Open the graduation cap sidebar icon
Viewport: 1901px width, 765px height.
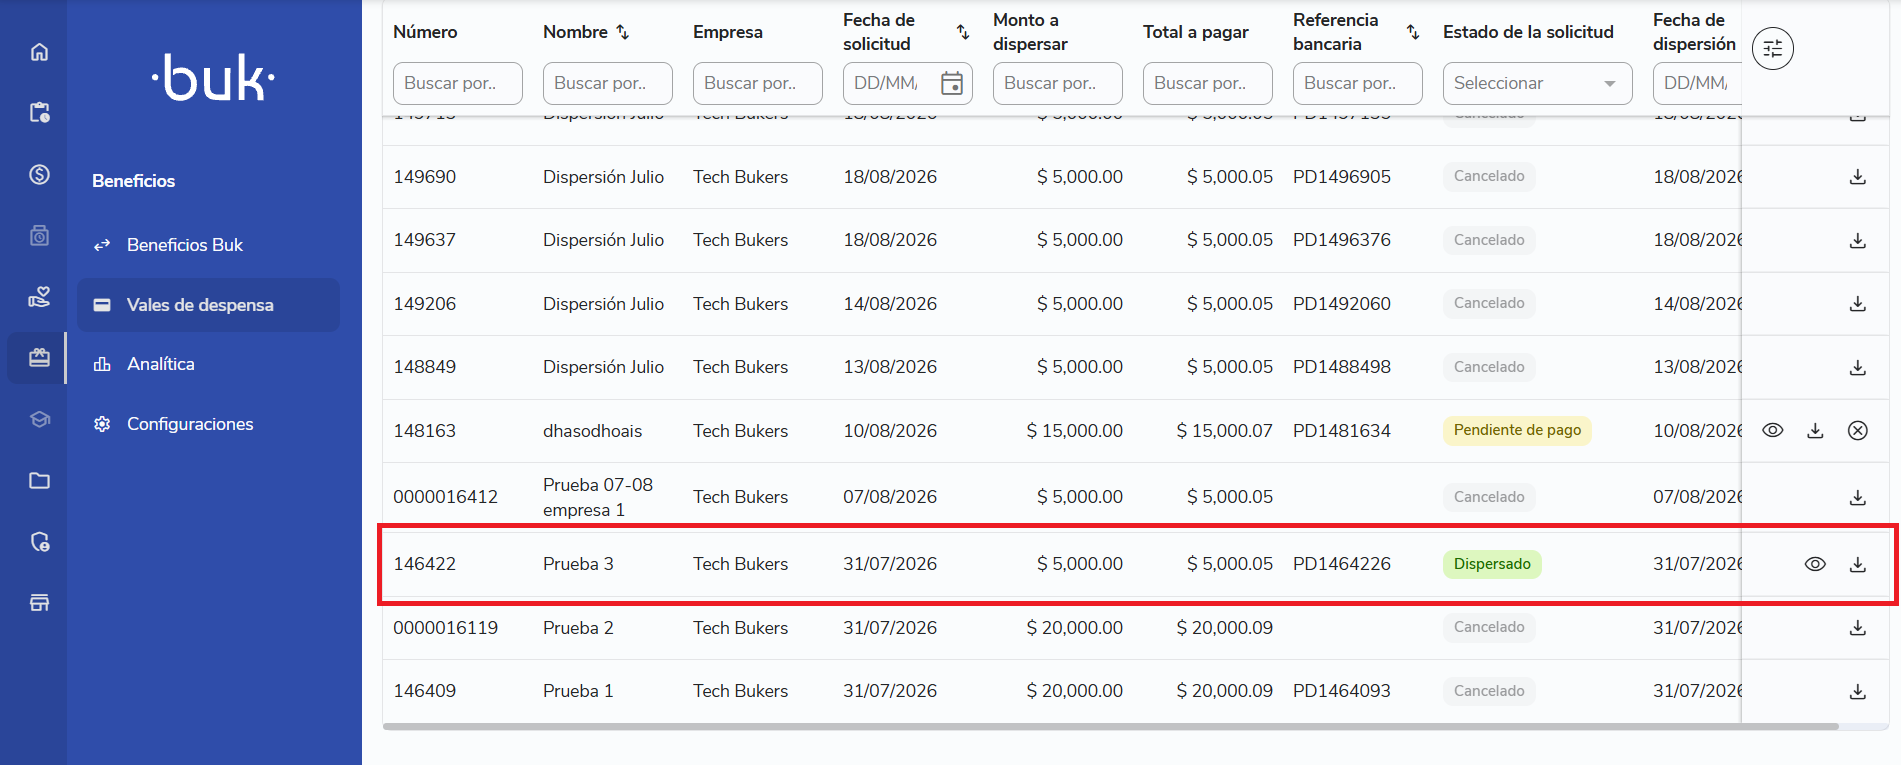[39, 419]
